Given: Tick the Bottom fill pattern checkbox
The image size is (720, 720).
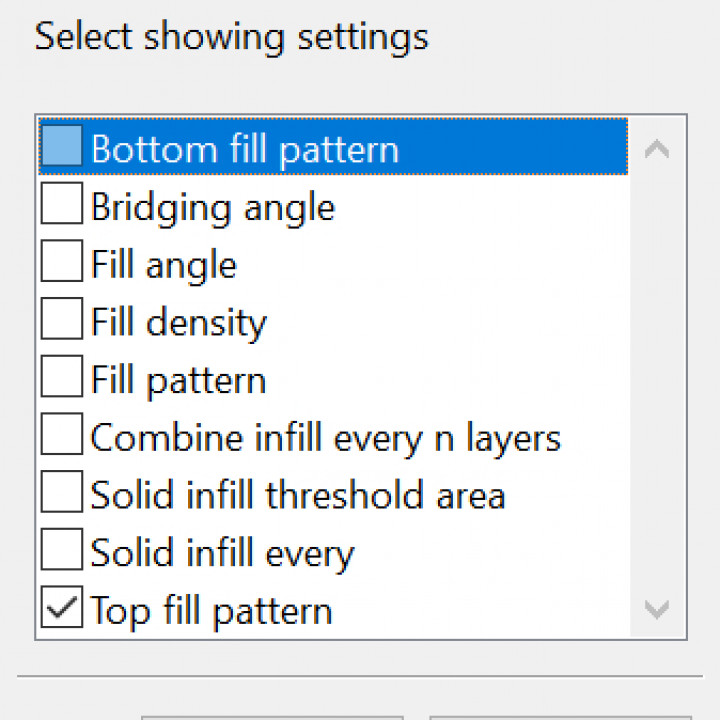Looking at the screenshot, I should coord(62,148).
